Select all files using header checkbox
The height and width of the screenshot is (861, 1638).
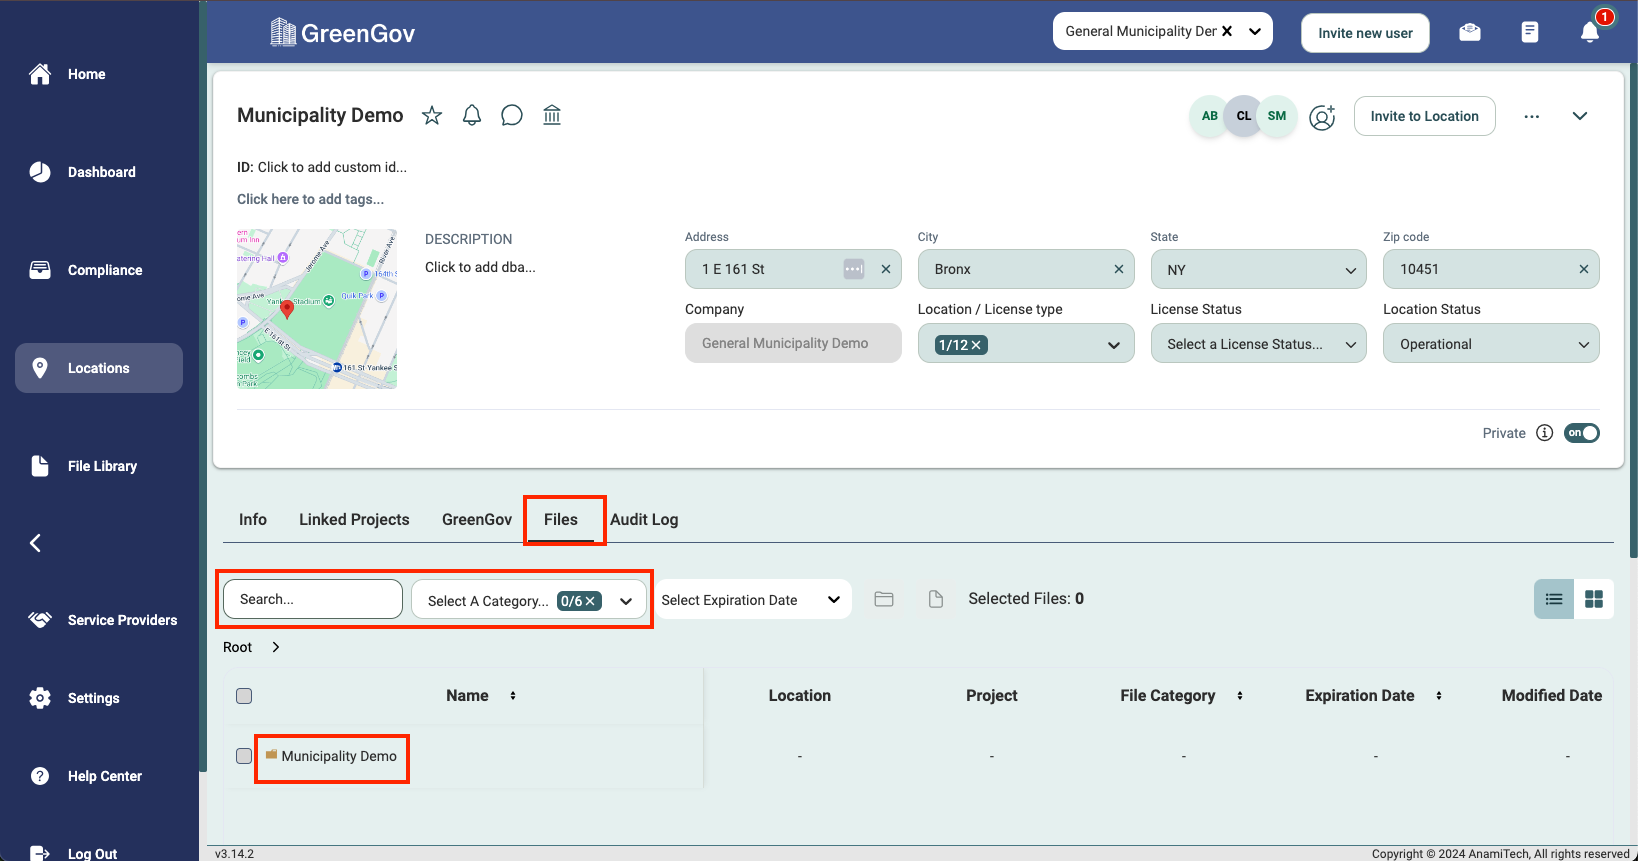point(244,696)
